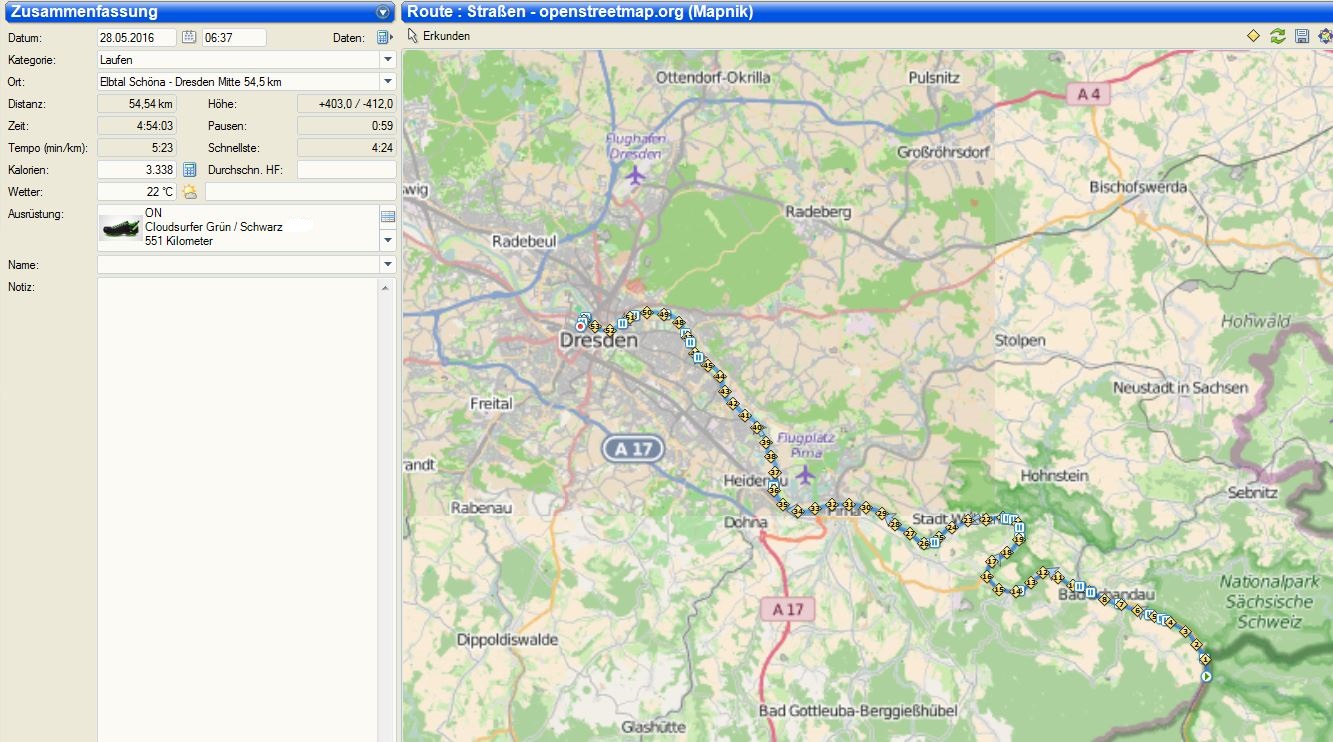Click the yellow diamond marker toolbar icon

(x=1253, y=36)
